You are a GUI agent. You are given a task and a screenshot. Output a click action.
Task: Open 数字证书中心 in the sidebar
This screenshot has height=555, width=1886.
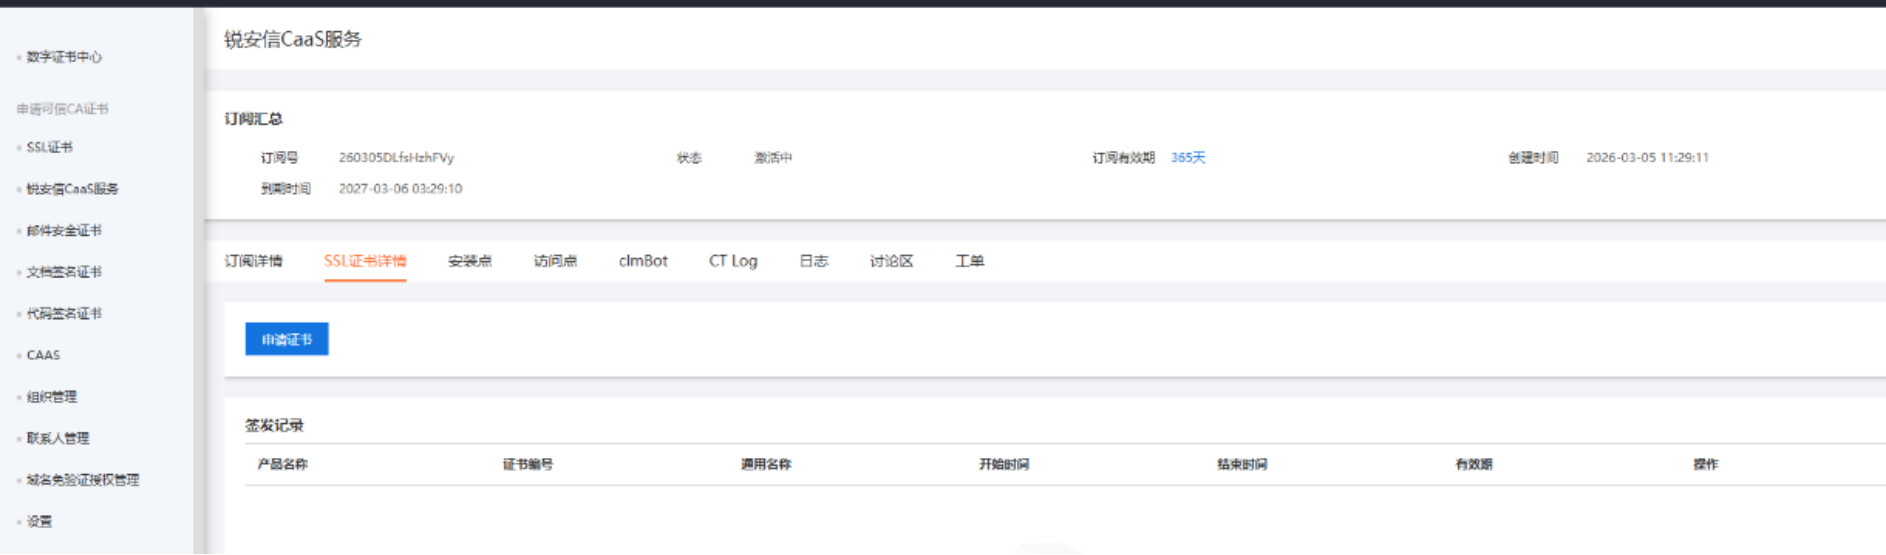[64, 57]
